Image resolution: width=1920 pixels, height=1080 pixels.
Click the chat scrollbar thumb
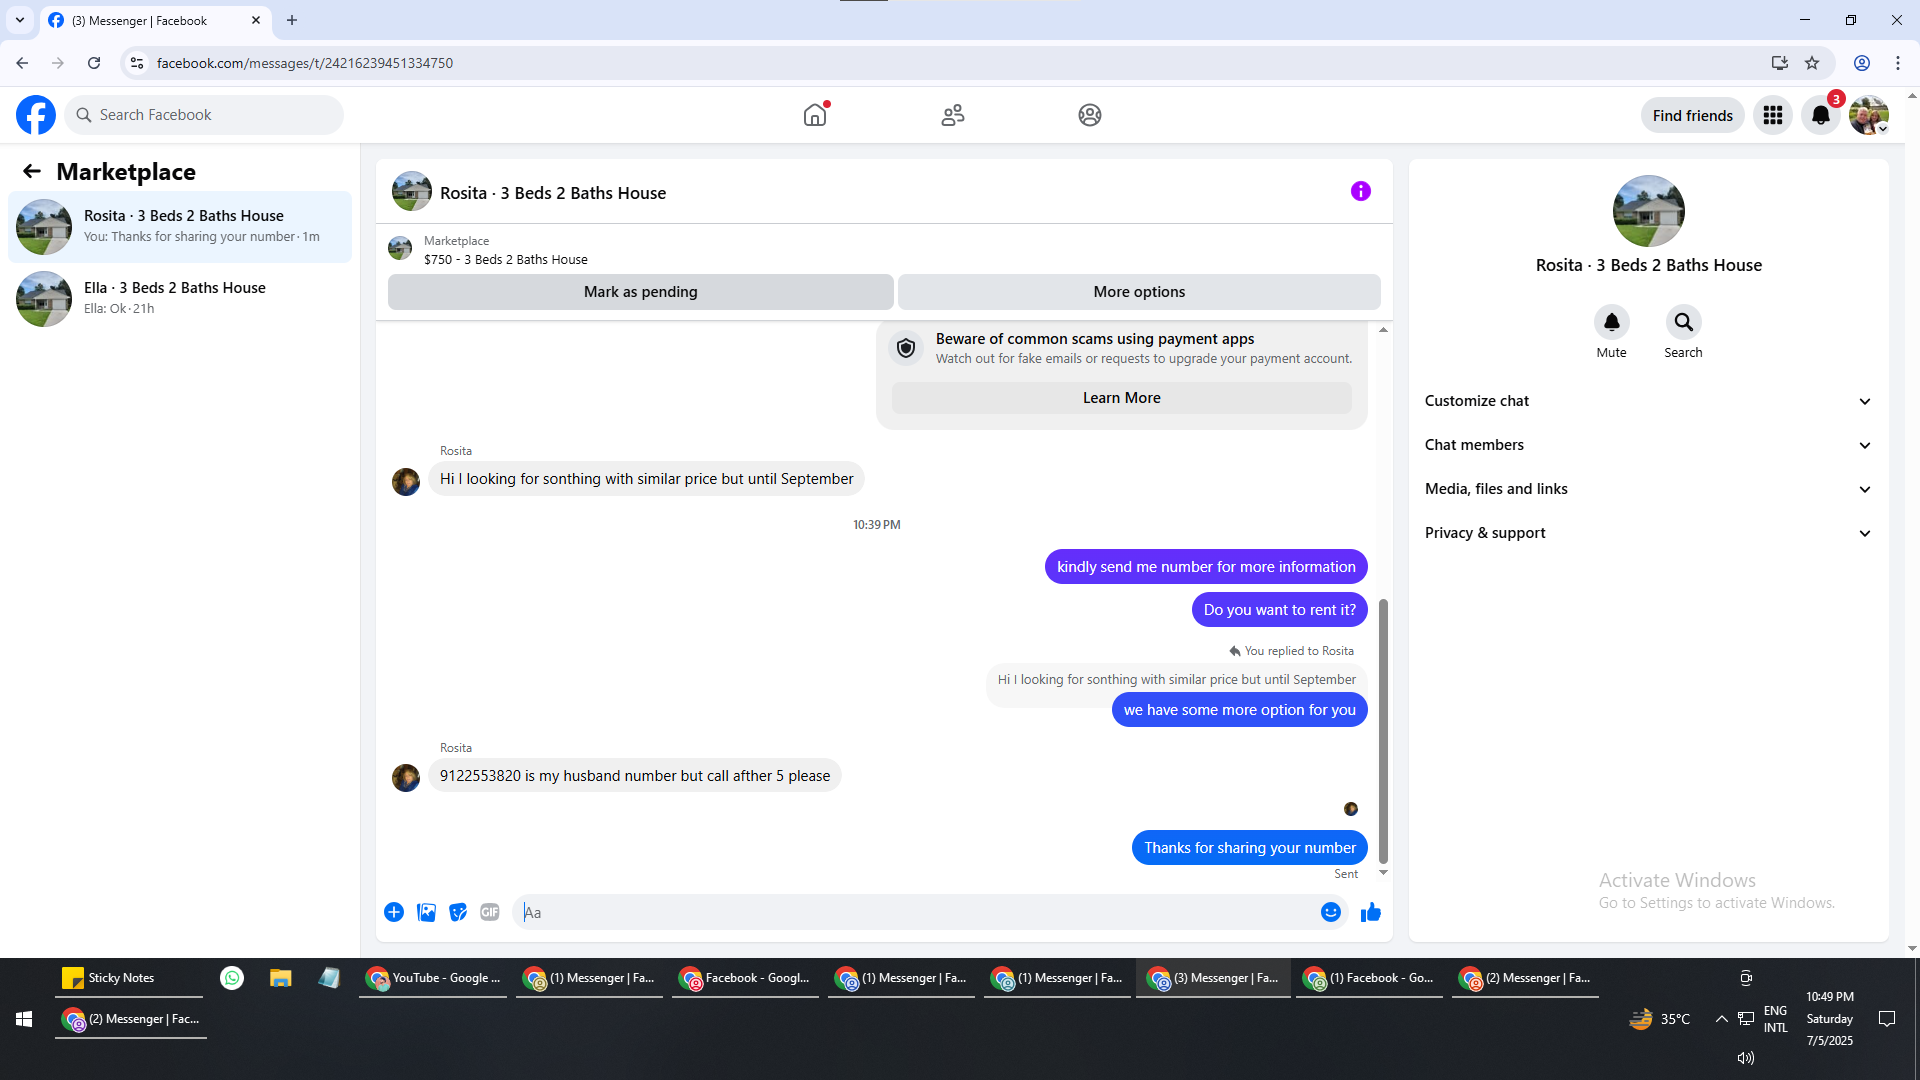[x=1383, y=730]
